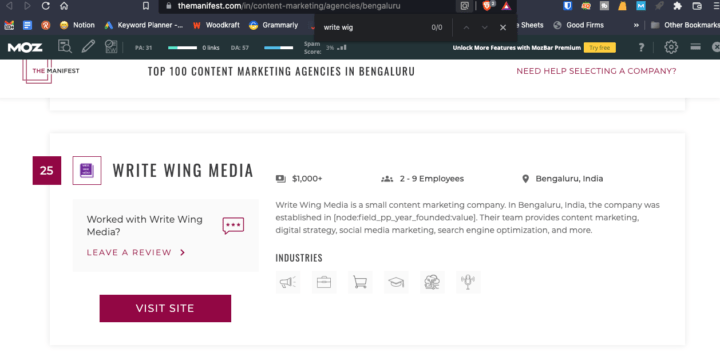The height and width of the screenshot is (360, 720).
Task: Open the Woodkraft bookmark
Action: tap(216, 25)
